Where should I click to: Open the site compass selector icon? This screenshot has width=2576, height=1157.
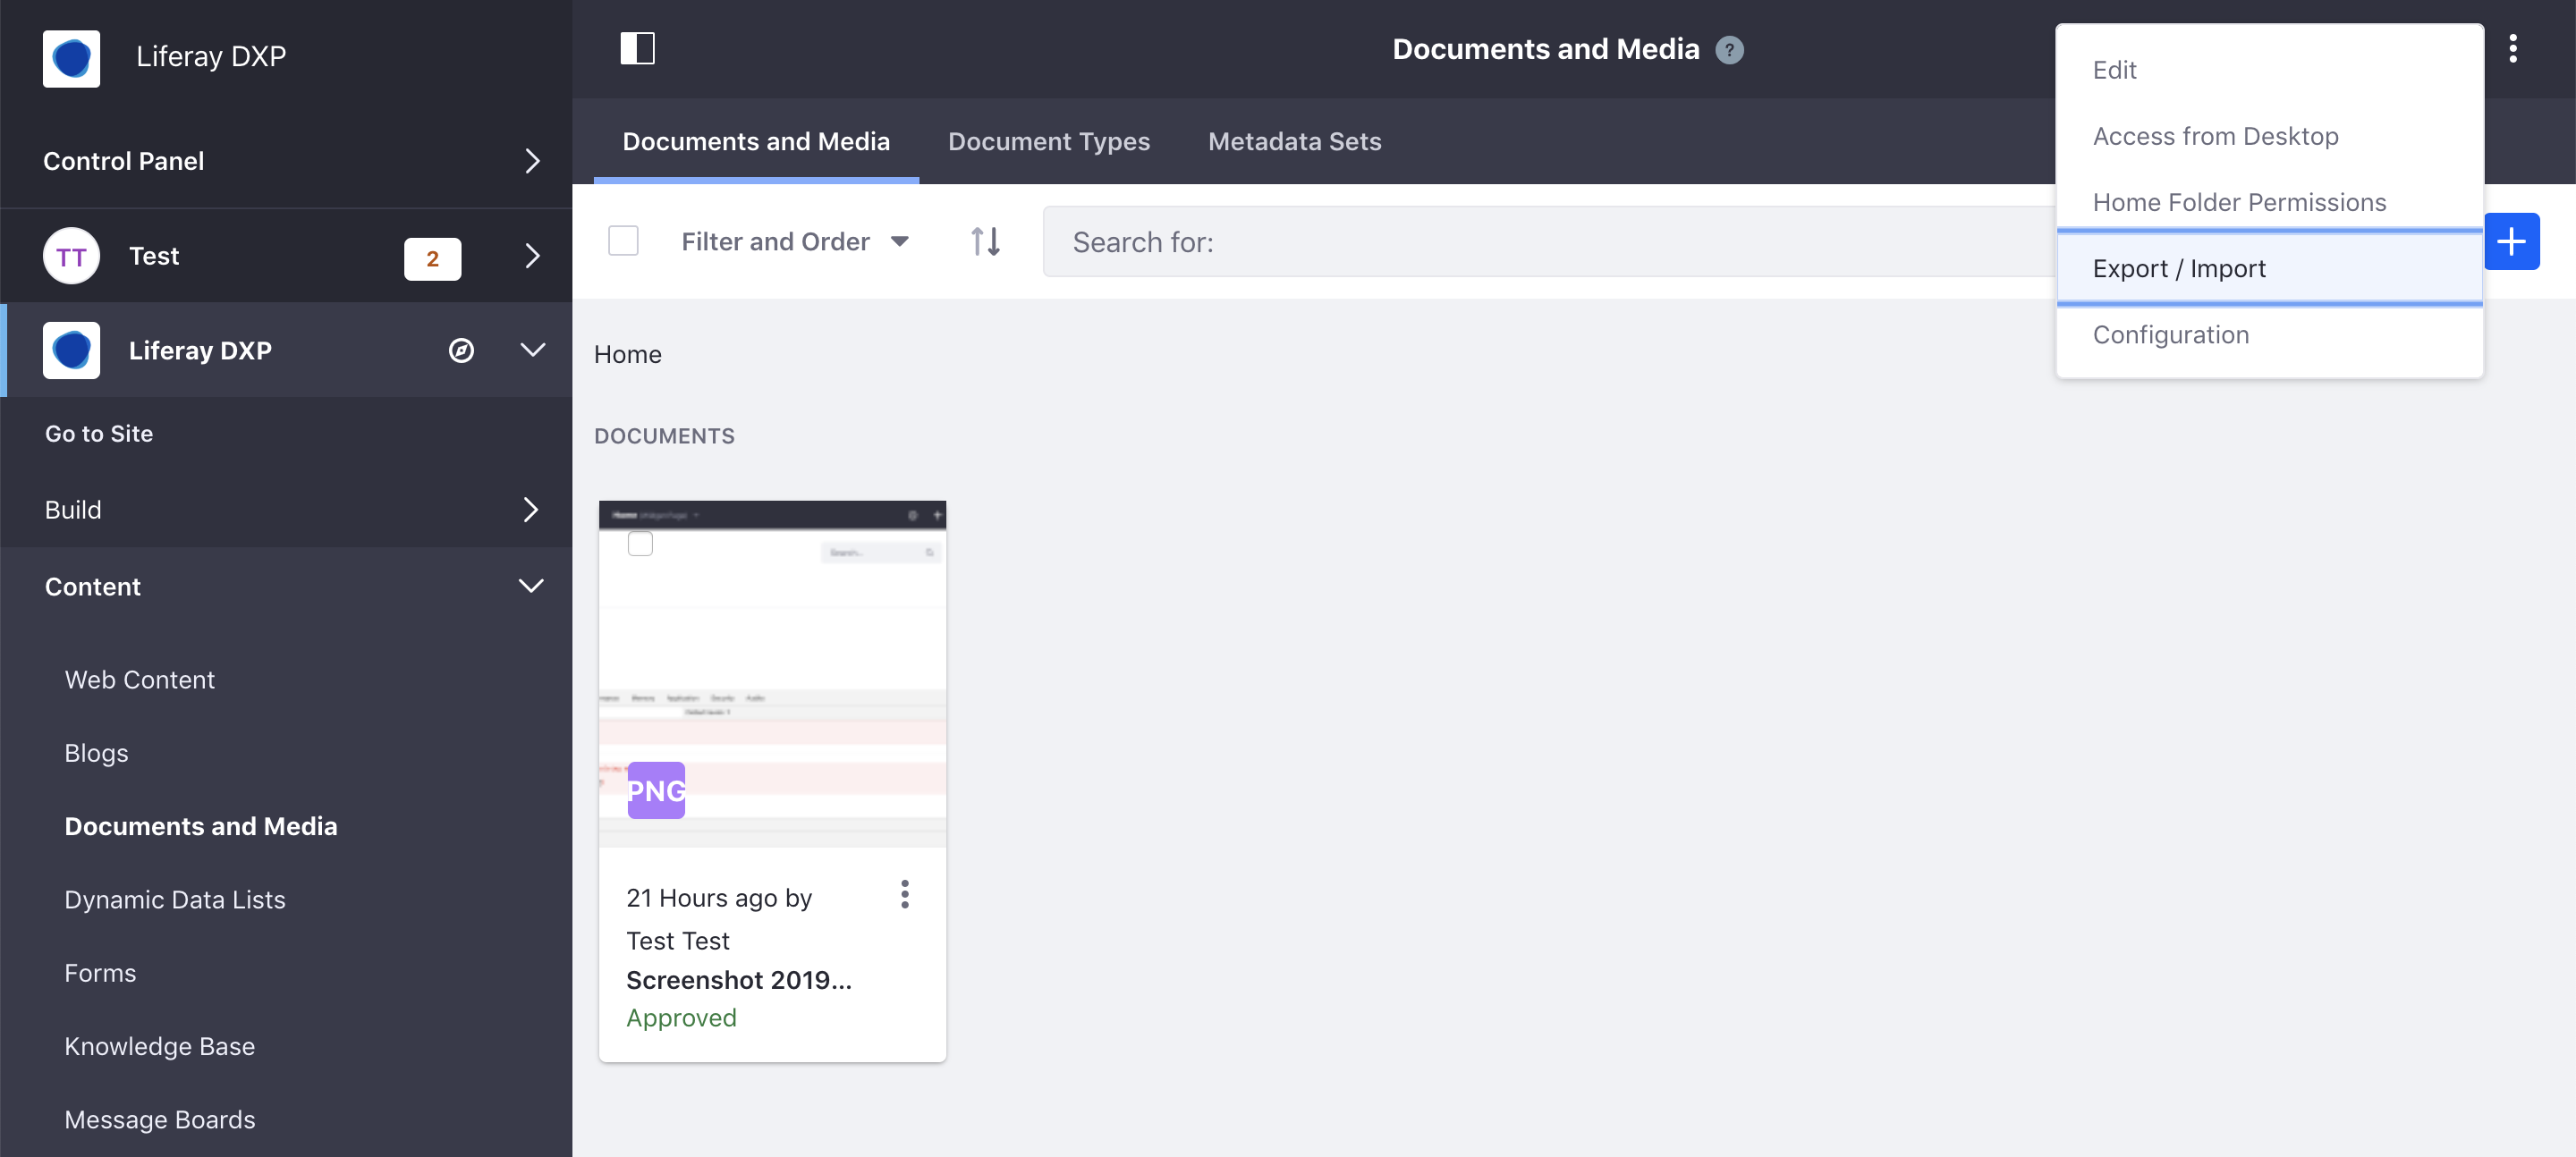point(461,350)
